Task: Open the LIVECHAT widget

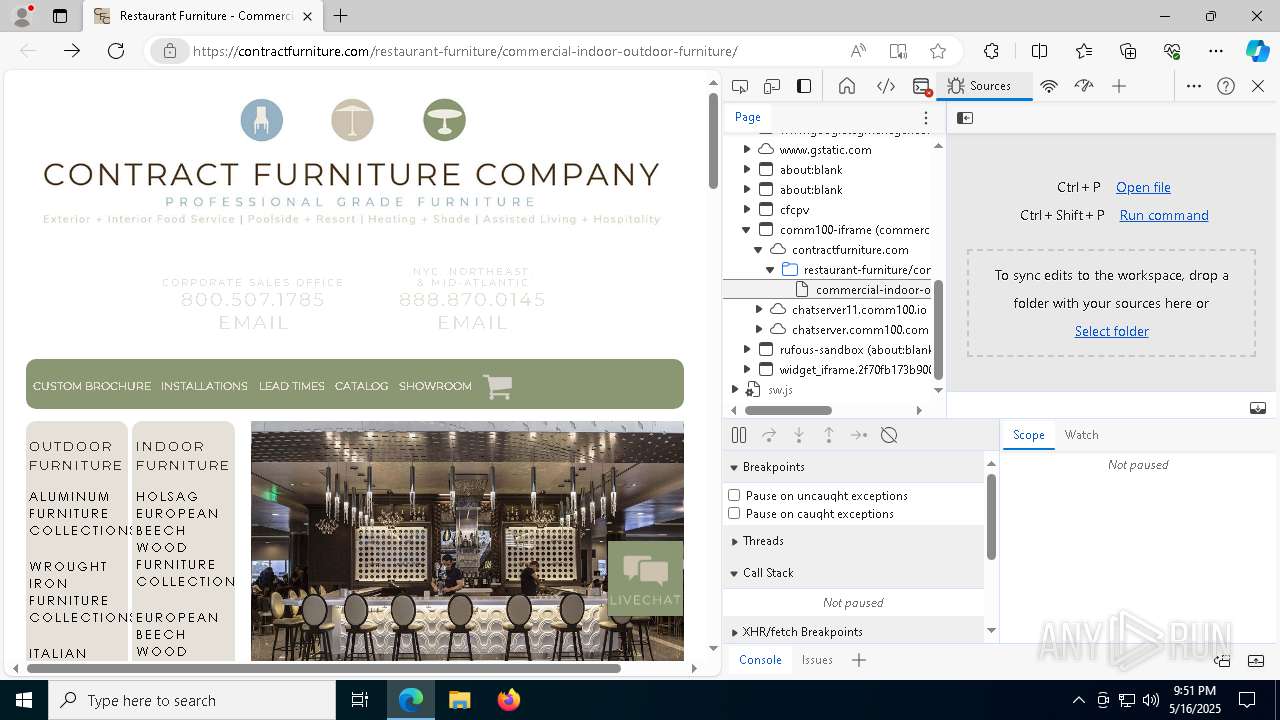Action: (x=645, y=578)
